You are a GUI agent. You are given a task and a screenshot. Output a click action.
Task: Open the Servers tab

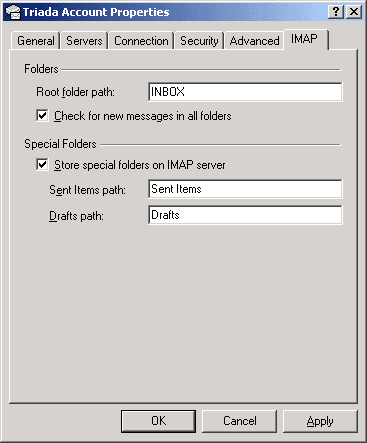point(84,41)
